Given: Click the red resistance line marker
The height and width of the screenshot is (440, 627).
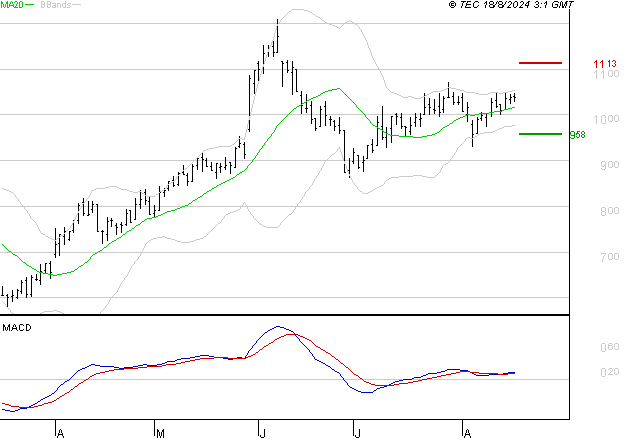Looking at the screenshot, I should 540,63.
